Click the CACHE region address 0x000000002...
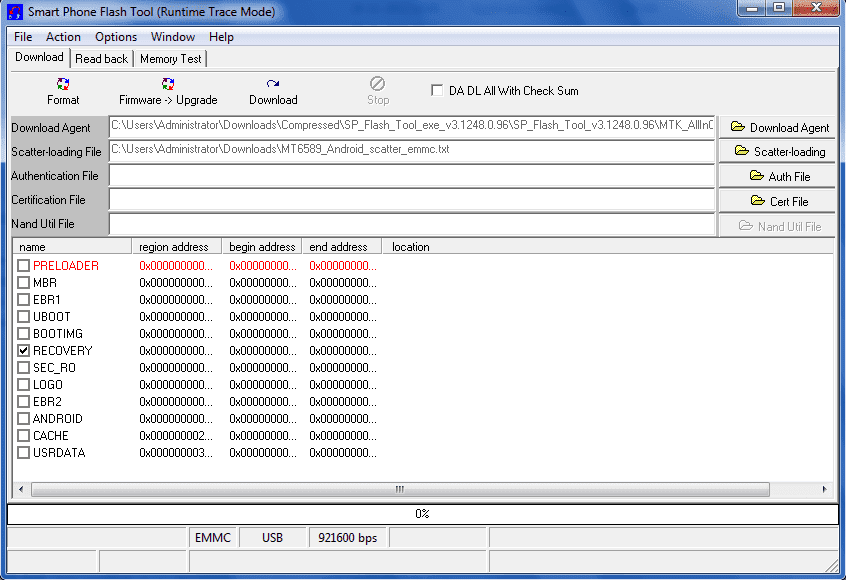This screenshot has width=846, height=580. coord(176,435)
